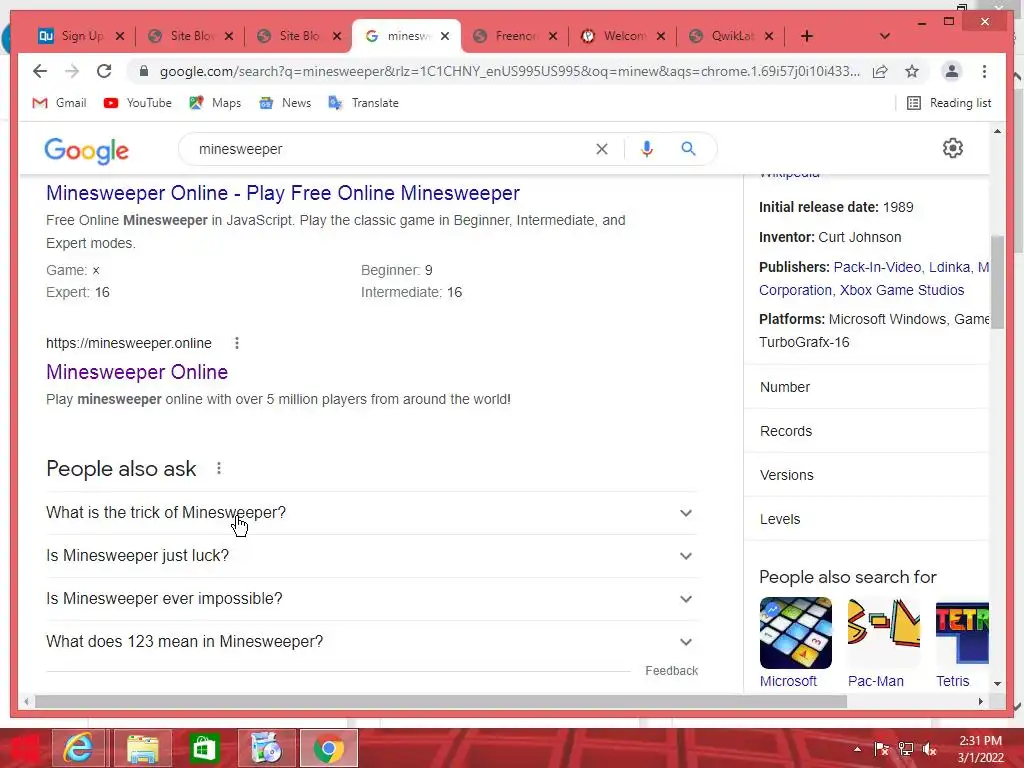The image size is (1024, 768).
Task: Open the Reading list
Action: 949,103
